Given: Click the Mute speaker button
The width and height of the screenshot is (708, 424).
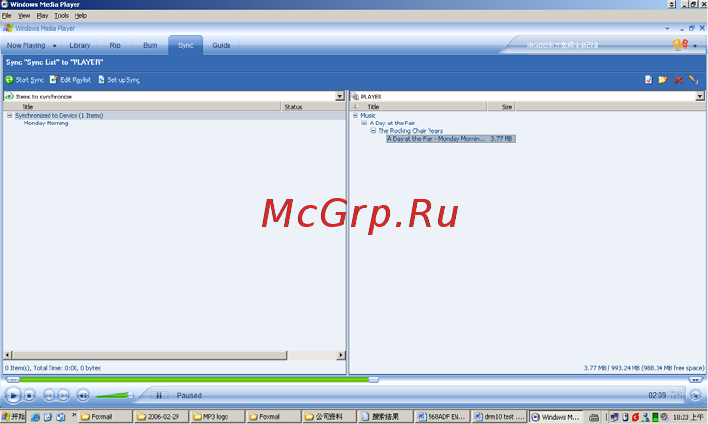Looking at the screenshot, I should point(83,396).
